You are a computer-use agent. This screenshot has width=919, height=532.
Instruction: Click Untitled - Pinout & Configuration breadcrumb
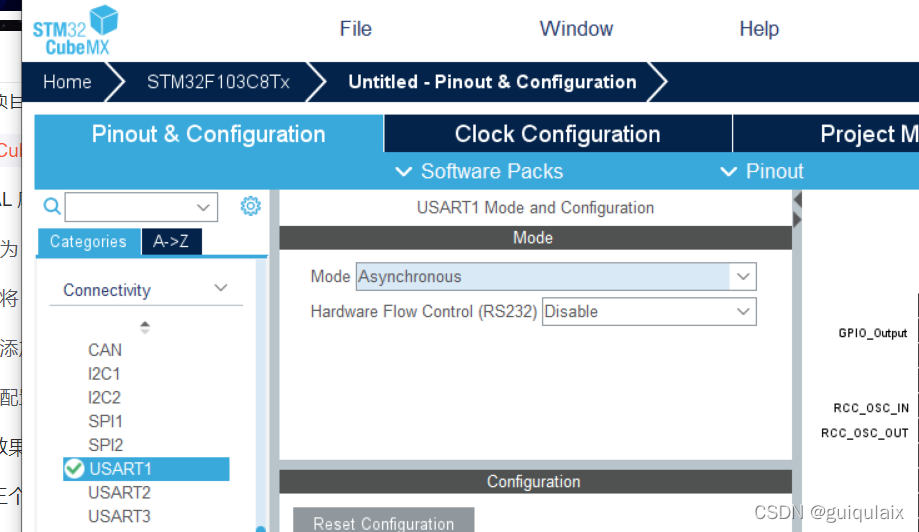(x=492, y=82)
